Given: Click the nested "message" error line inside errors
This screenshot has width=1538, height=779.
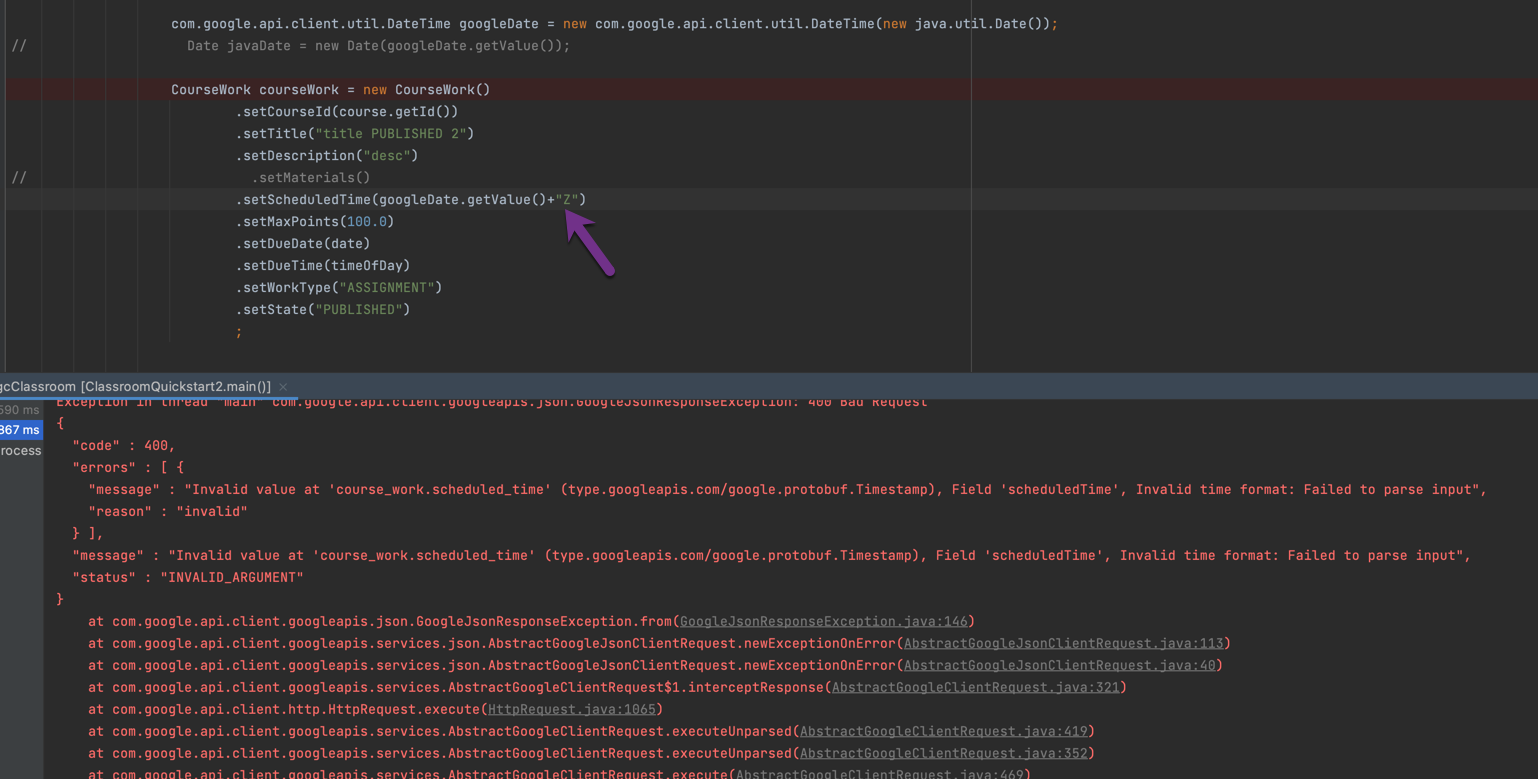Looking at the screenshot, I should coord(788,489).
